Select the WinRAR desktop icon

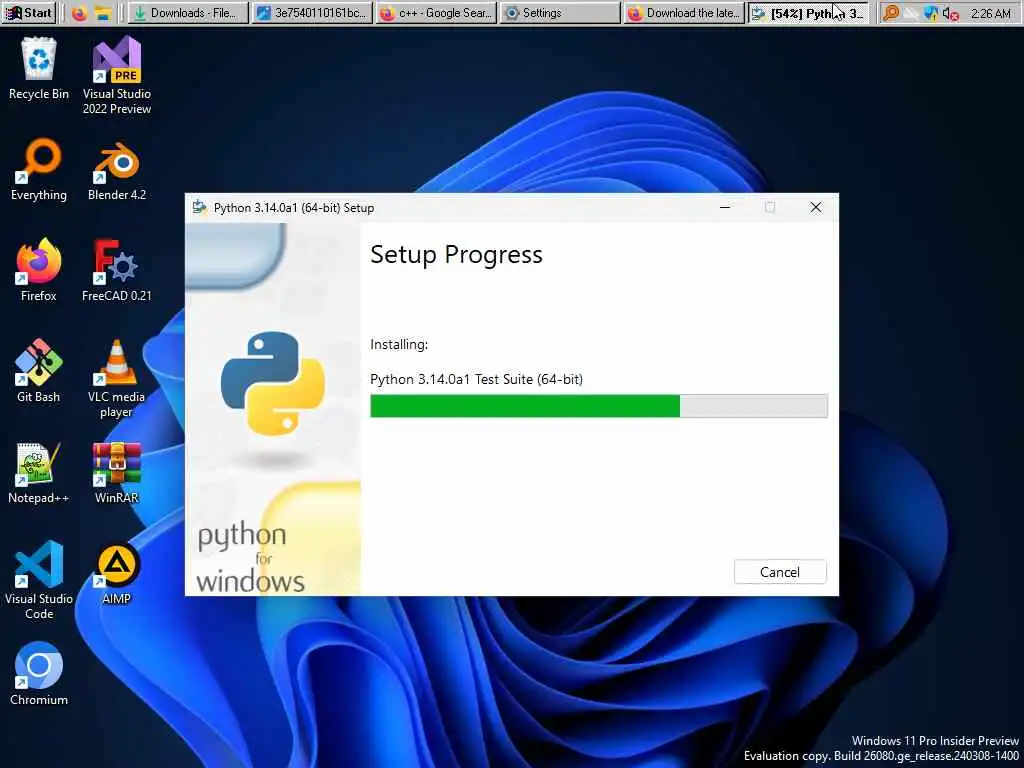pos(117,472)
